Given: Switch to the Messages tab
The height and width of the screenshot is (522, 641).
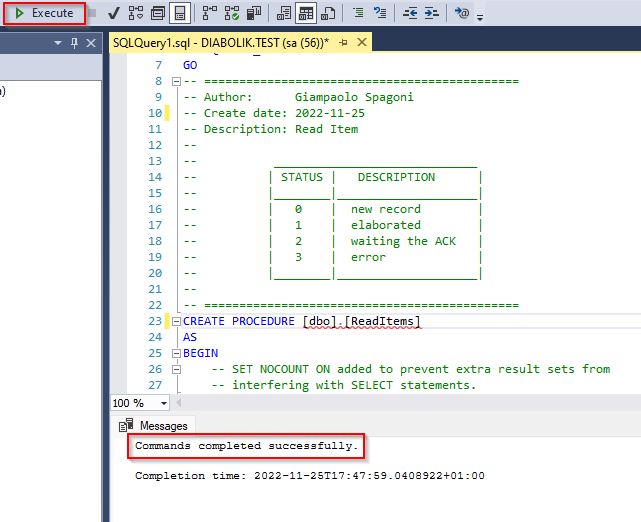Looking at the screenshot, I should (x=161, y=425).
